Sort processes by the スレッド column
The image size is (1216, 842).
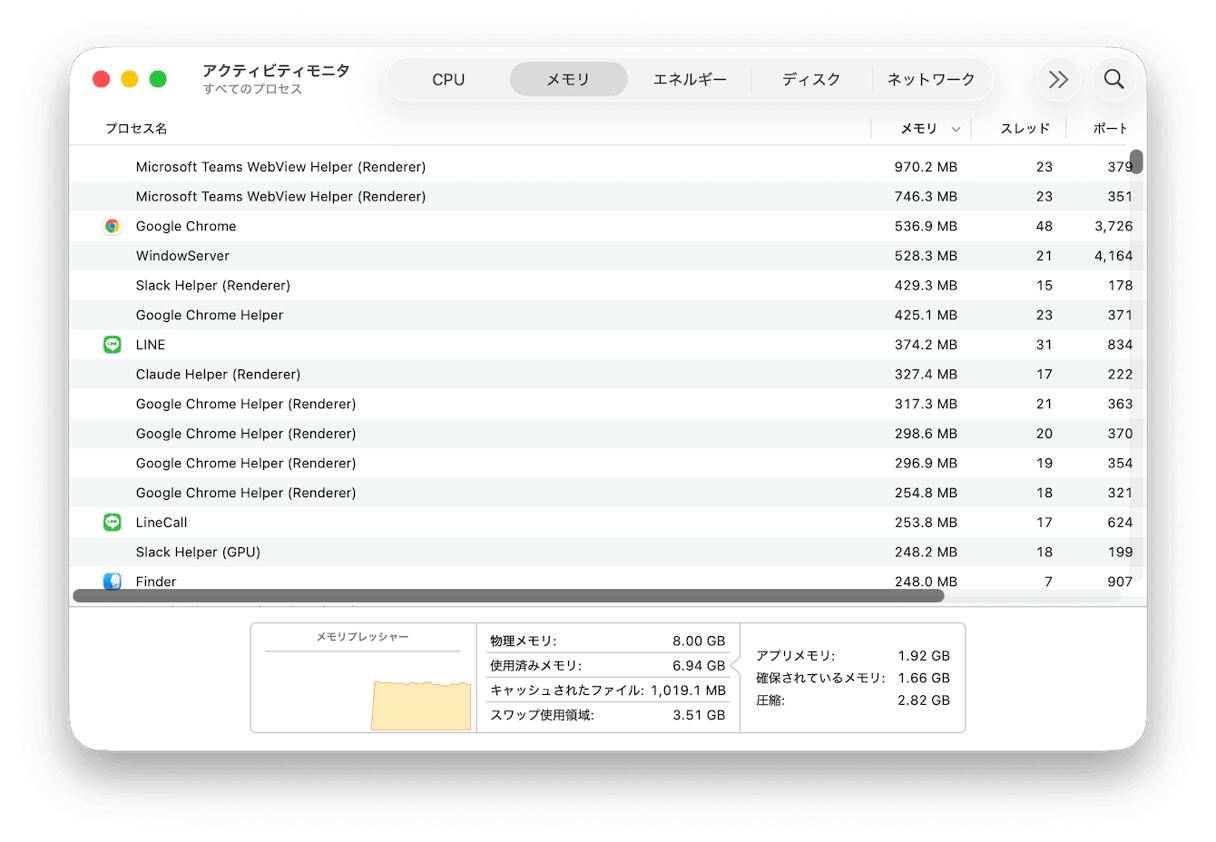[x=1025, y=128]
